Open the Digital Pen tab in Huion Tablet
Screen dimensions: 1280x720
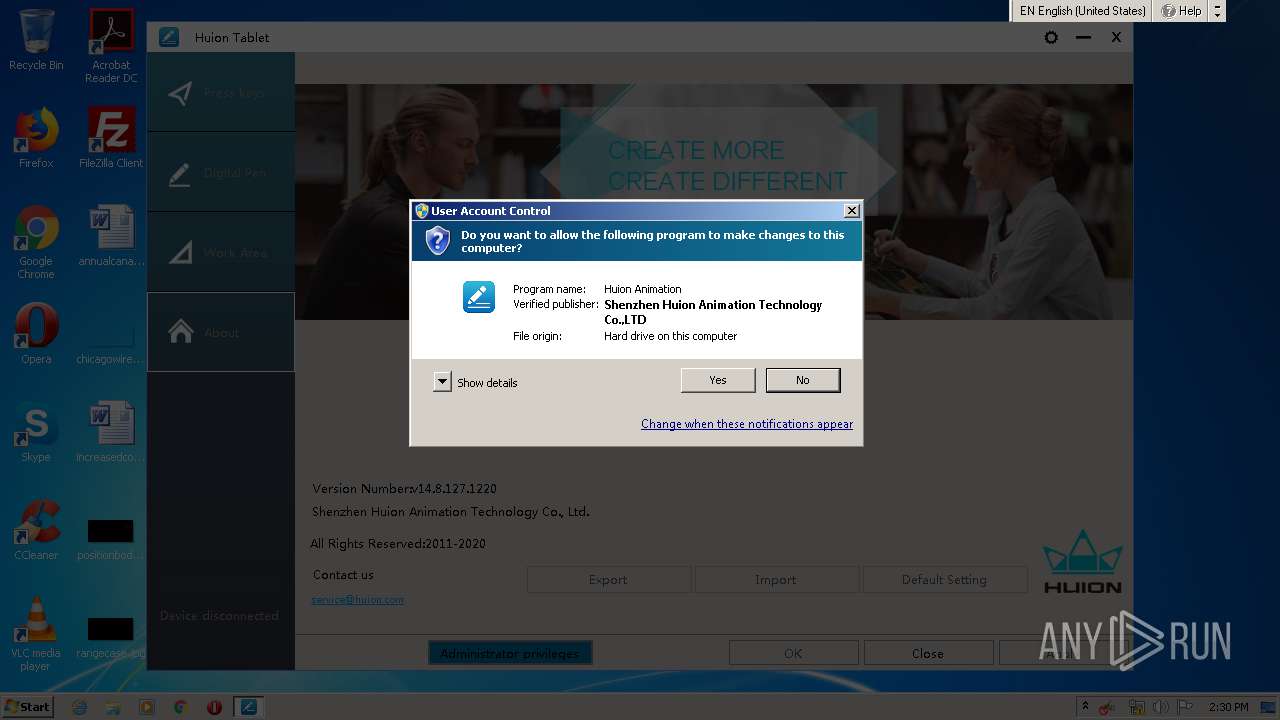[221, 172]
